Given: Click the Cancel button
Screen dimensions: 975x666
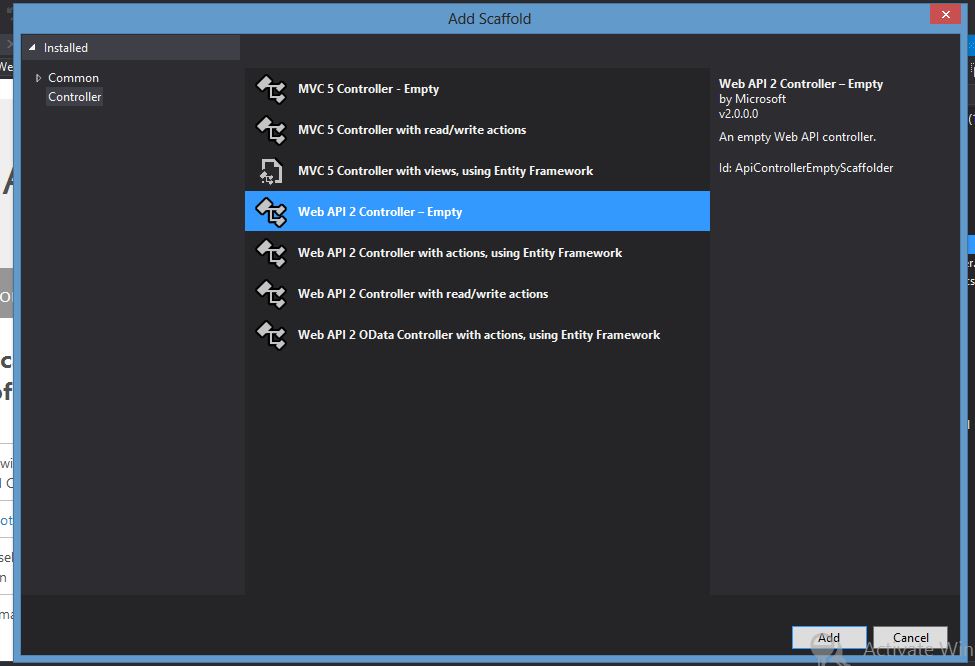Looking at the screenshot, I should tap(910, 637).
